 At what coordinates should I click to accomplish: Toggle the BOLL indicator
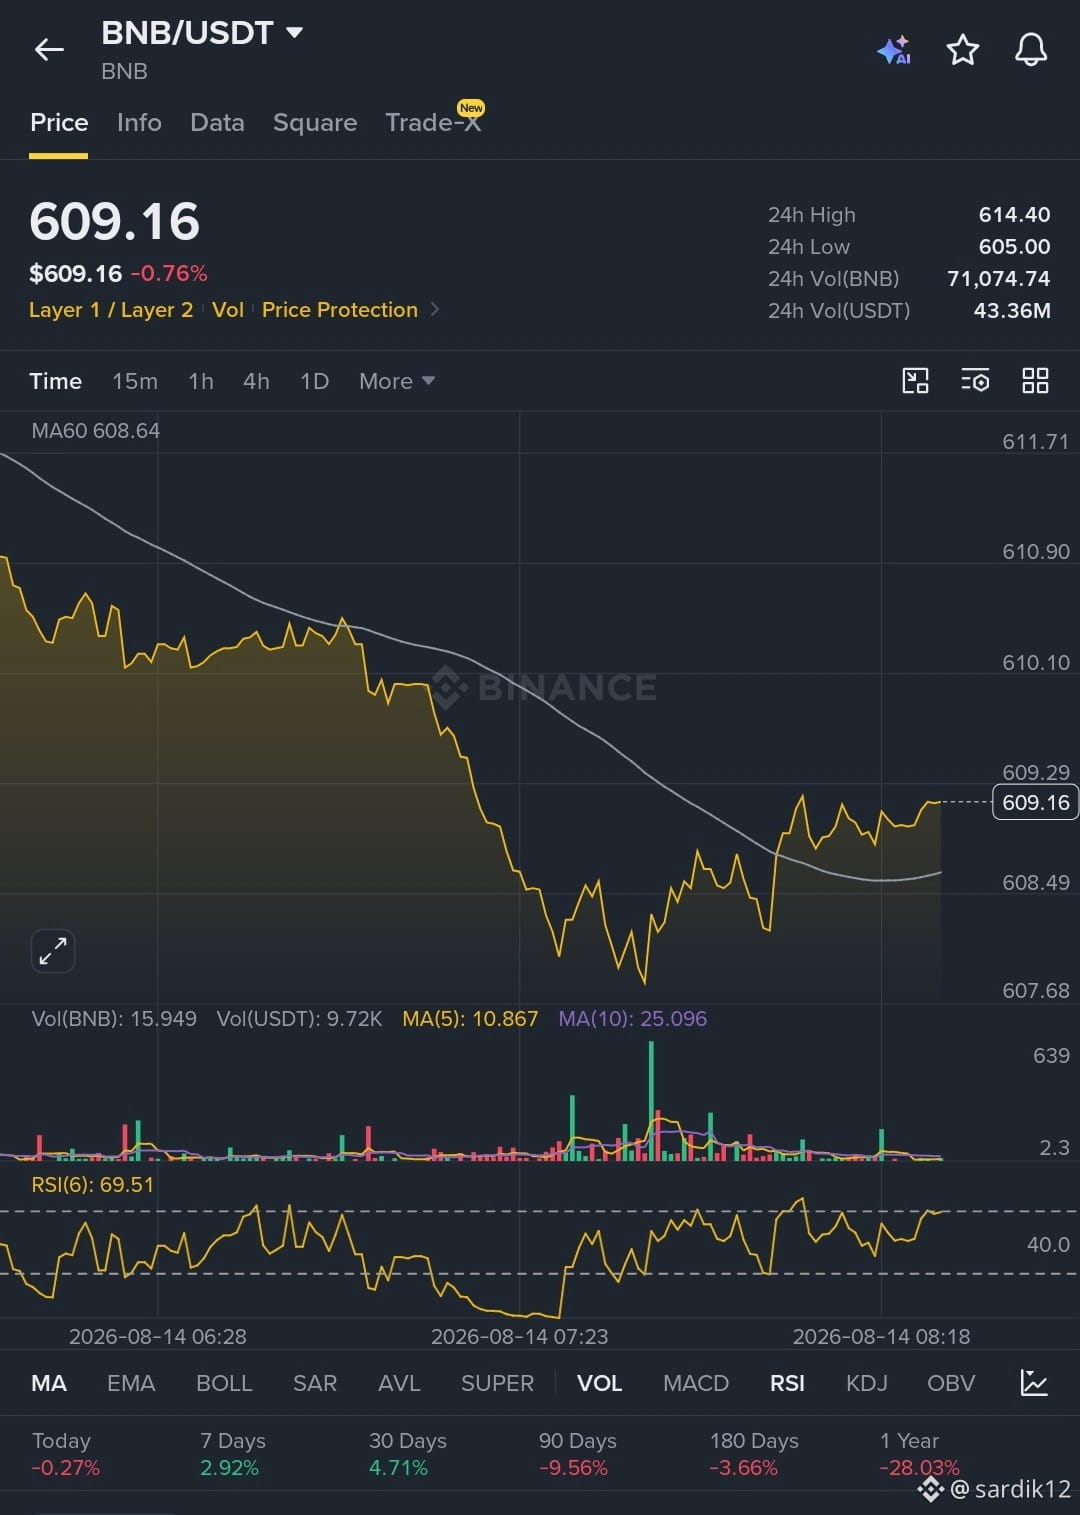tap(224, 1383)
